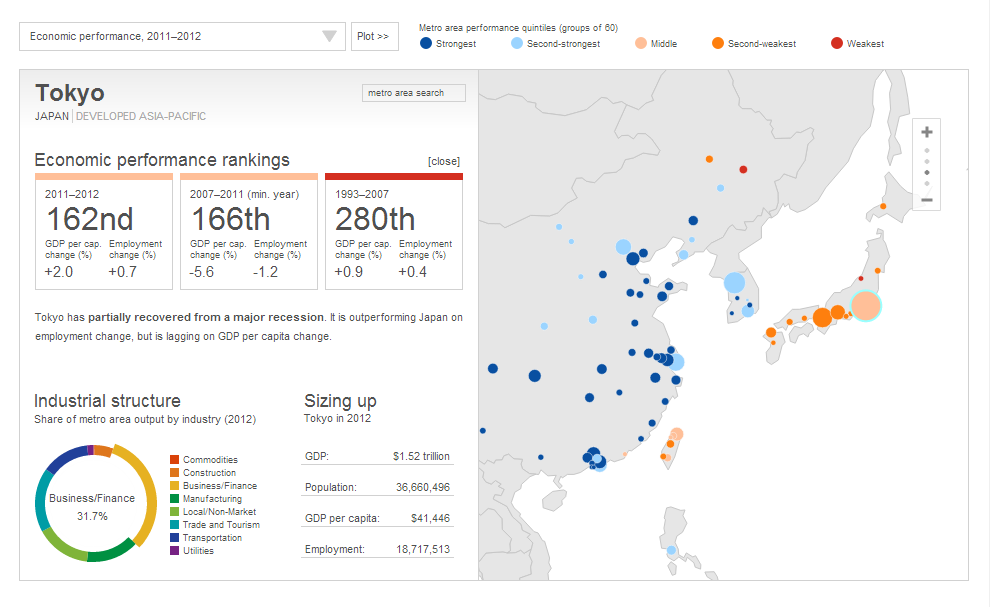The height and width of the screenshot is (607, 990).
Task: Click the map zoom out minus button
Action: tap(927, 200)
